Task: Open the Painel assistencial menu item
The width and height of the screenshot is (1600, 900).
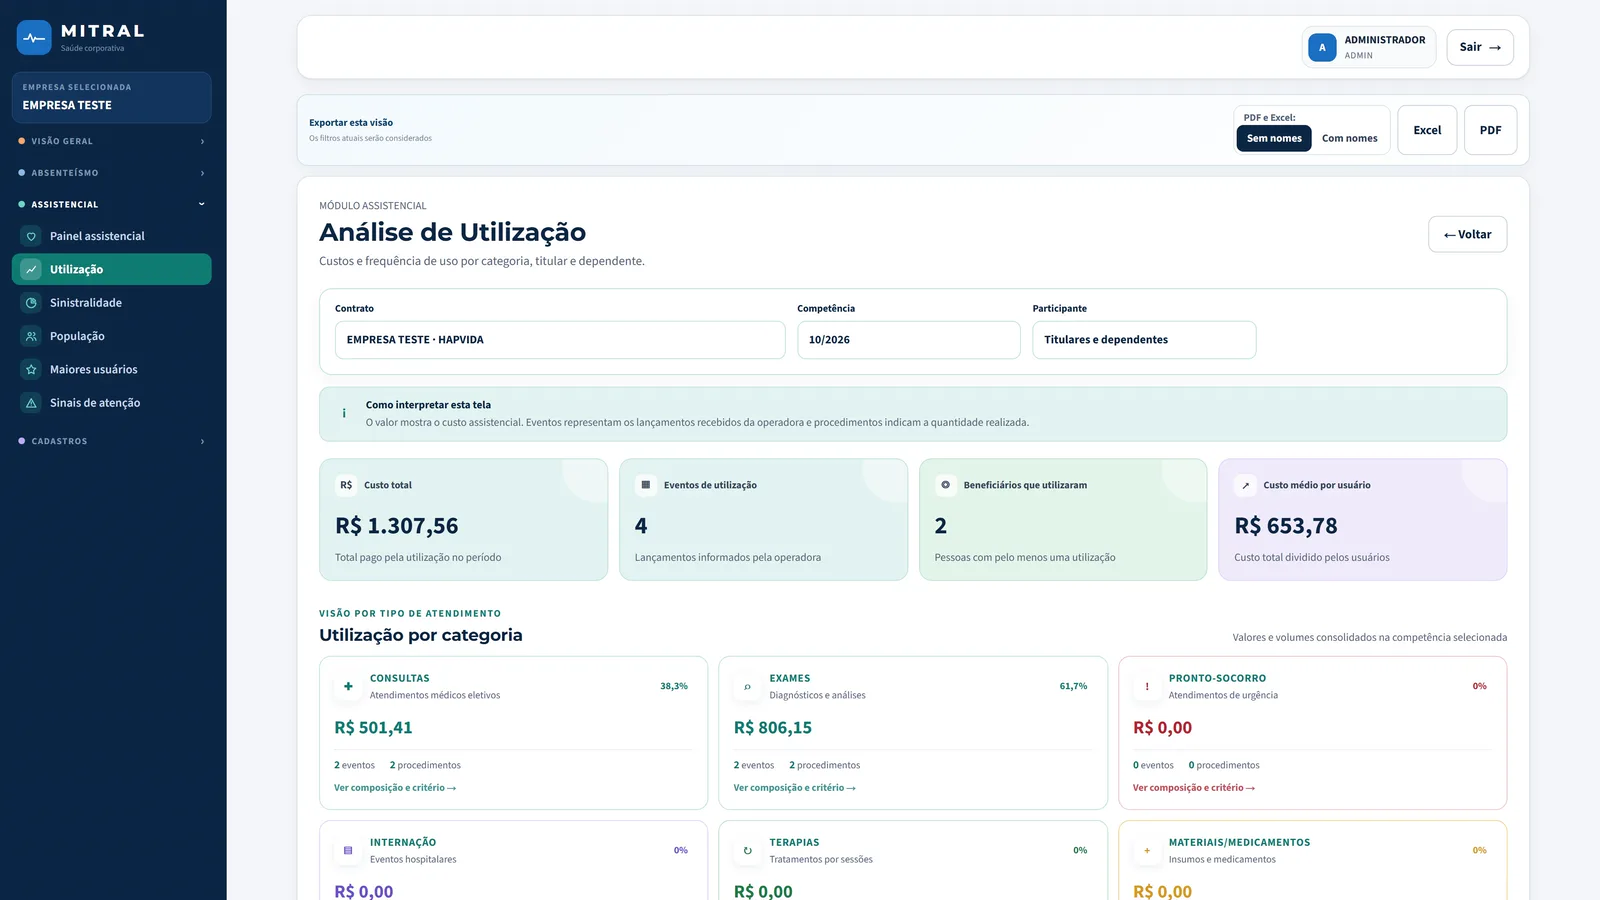Action: [111, 237]
